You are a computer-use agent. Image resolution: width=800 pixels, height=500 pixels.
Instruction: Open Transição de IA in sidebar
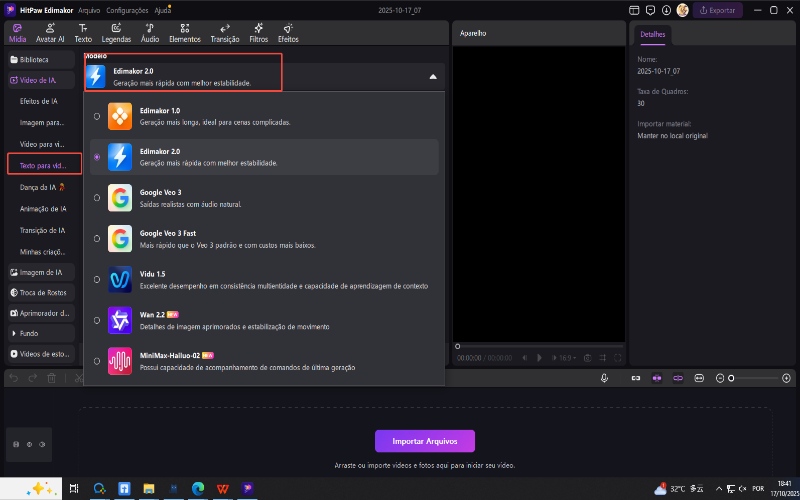click(x=42, y=230)
